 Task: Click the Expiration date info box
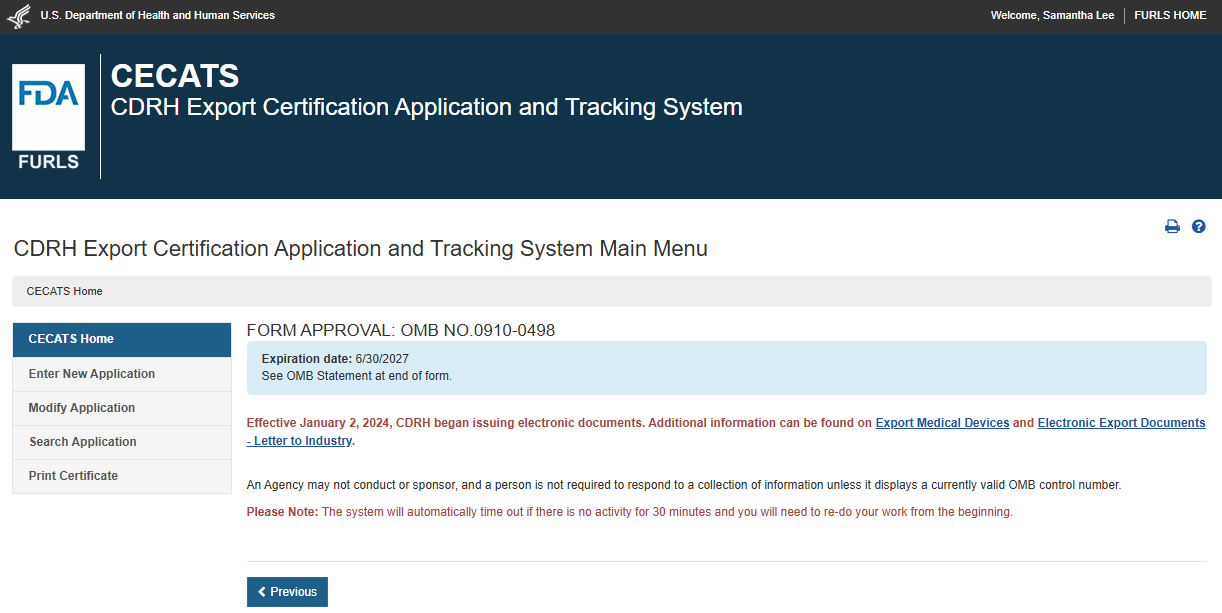(x=726, y=367)
